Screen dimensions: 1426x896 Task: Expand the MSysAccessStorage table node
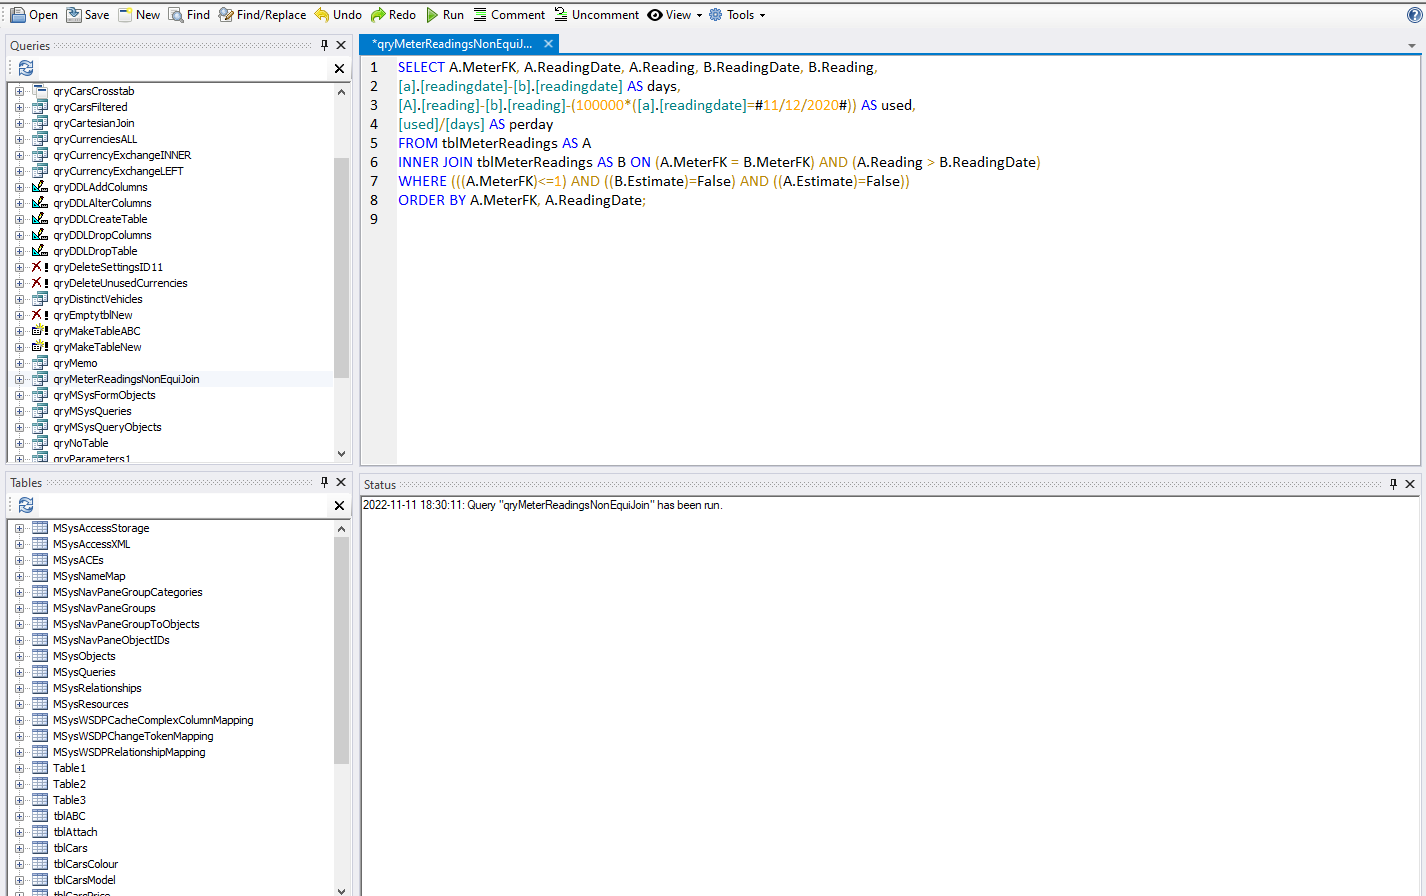pos(19,528)
